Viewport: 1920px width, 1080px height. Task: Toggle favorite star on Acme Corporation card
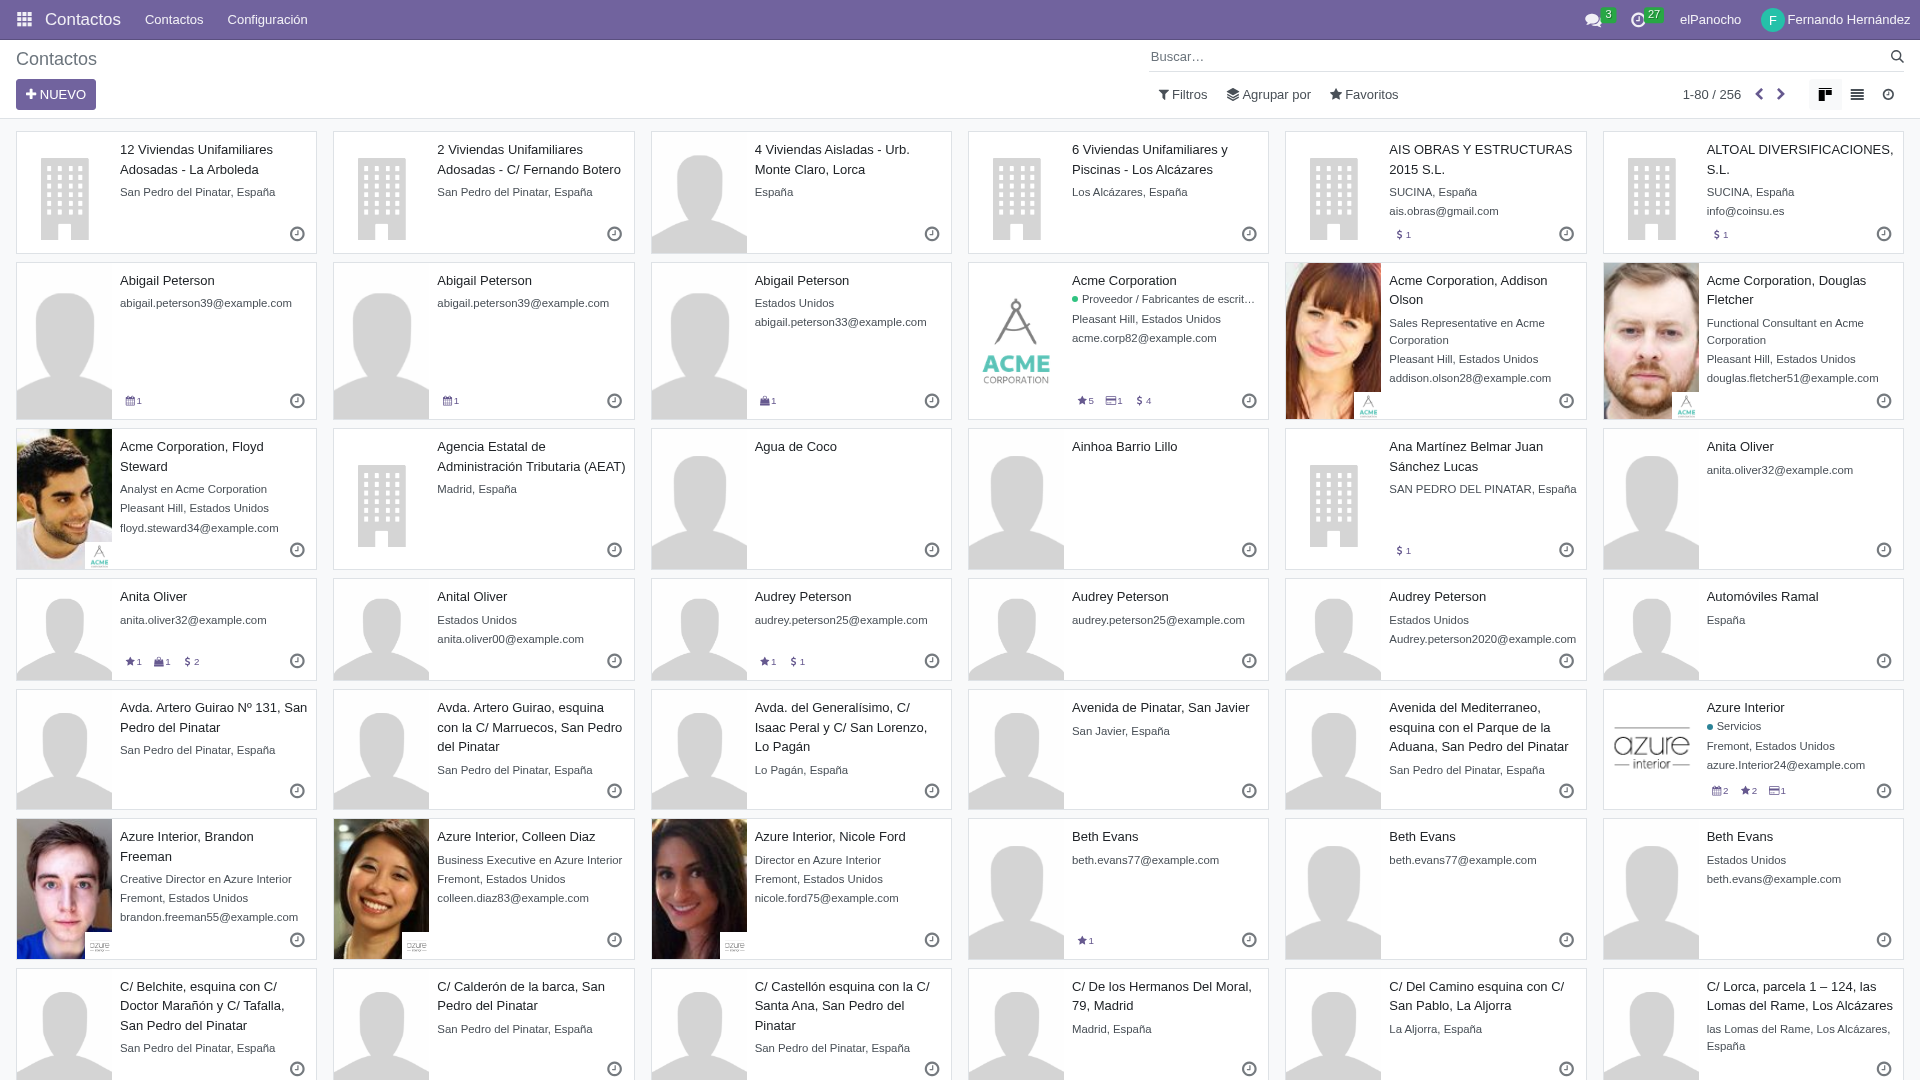(1083, 400)
